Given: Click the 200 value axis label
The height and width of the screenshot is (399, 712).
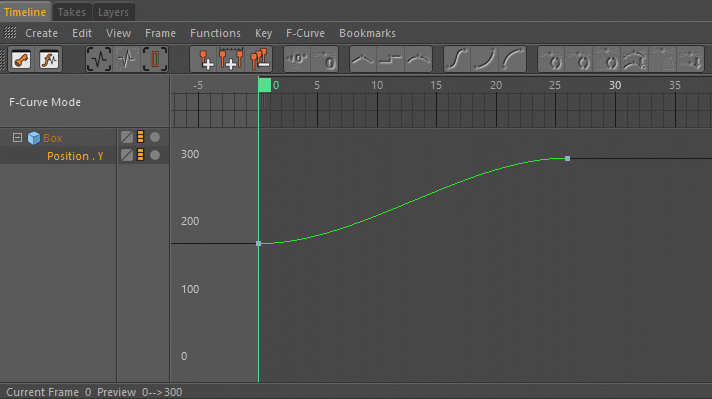Looking at the screenshot, I should [x=190, y=221].
